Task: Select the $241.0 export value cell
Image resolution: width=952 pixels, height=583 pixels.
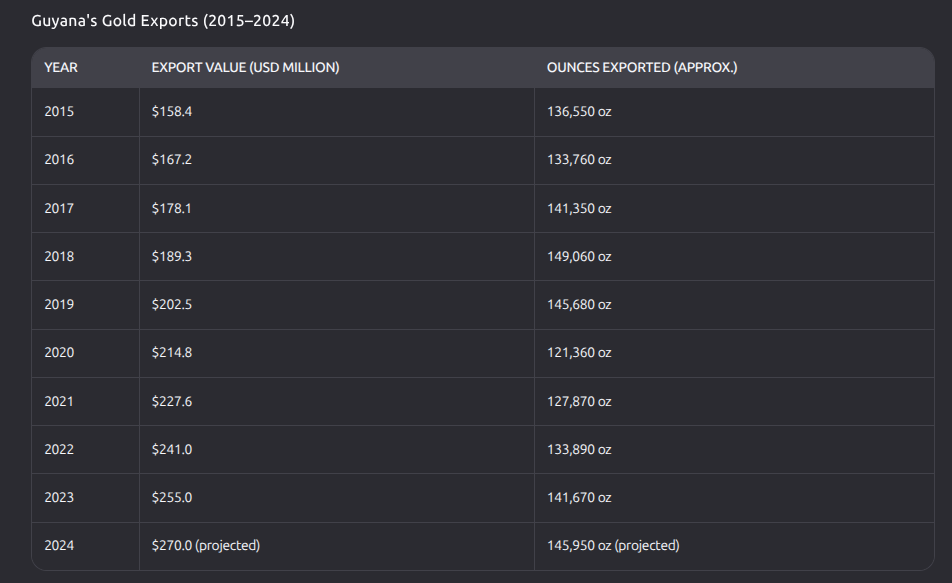Action: (172, 450)
